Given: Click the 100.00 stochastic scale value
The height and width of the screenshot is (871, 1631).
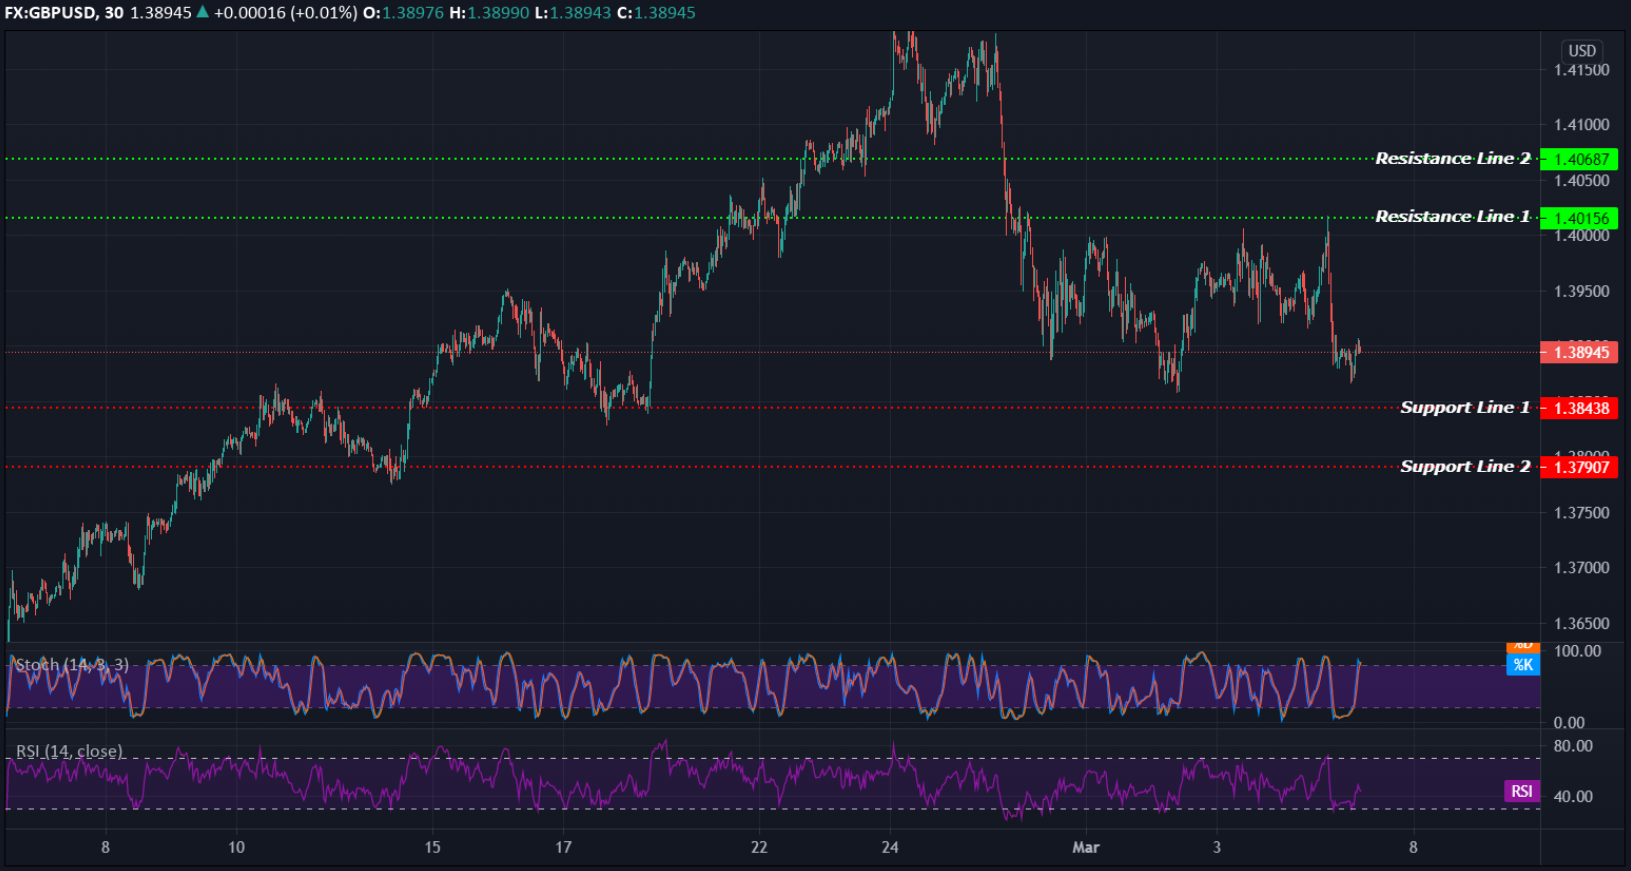Looking at the screenshot, I should pos(1577,651).
